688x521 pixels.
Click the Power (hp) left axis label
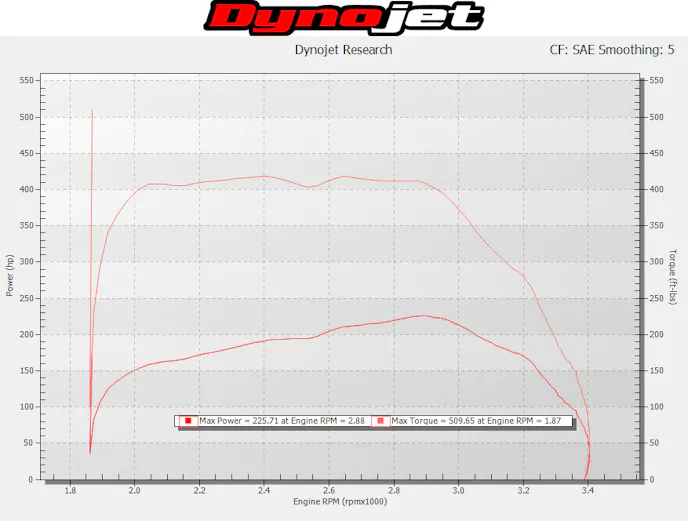coord(10,275)
